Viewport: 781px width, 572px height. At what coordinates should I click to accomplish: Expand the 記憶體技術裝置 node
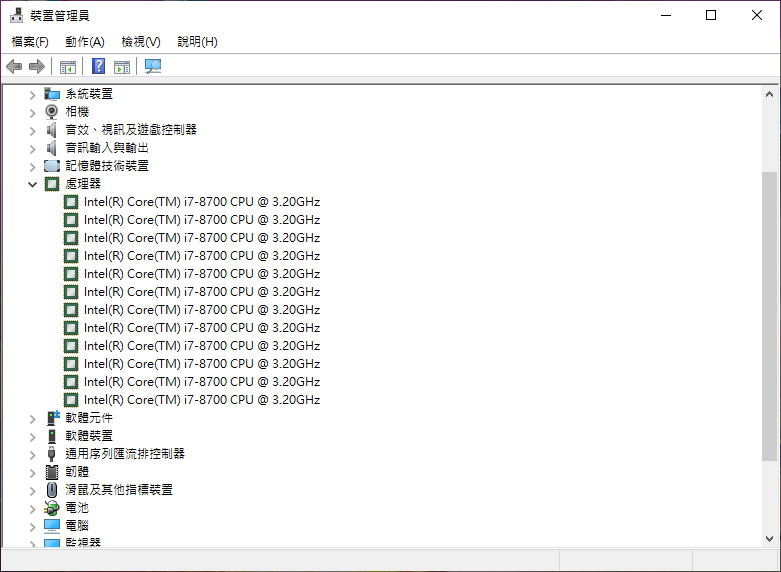pos(32,166)
